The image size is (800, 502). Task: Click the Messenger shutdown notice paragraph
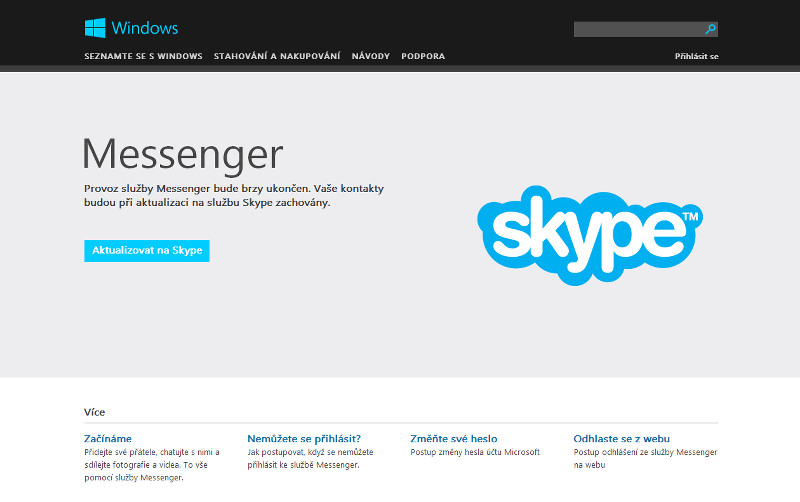[234, 195]
